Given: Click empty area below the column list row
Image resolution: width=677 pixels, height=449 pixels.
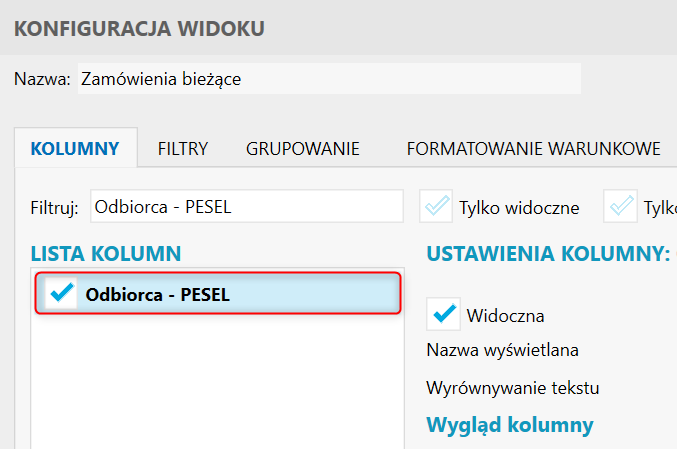Looking at the screenshot, I should click(x=217, y=380).
